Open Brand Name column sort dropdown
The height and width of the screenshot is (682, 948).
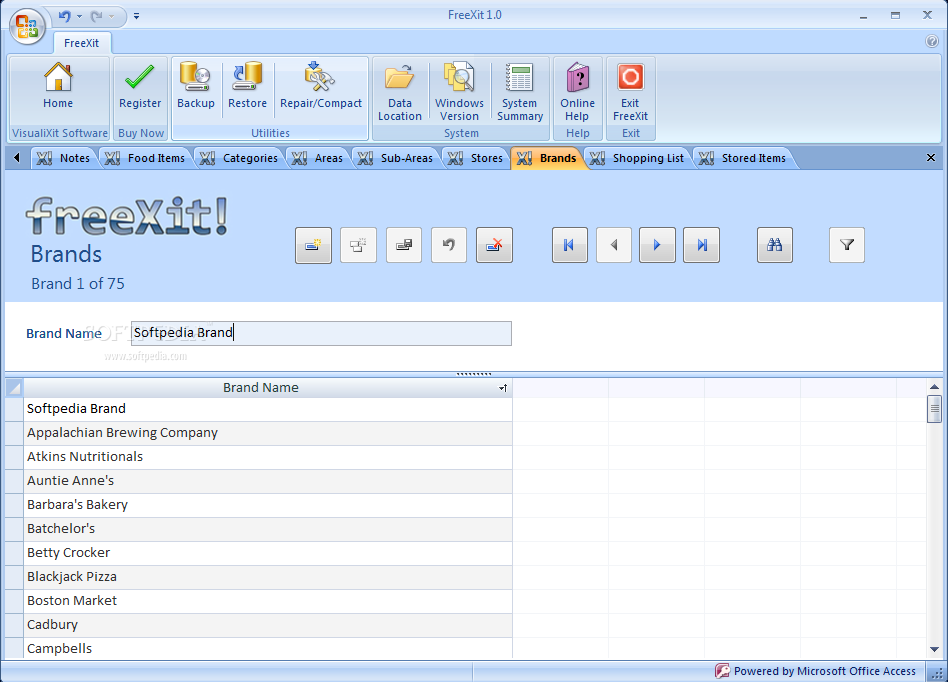click(x=503, y=388)
